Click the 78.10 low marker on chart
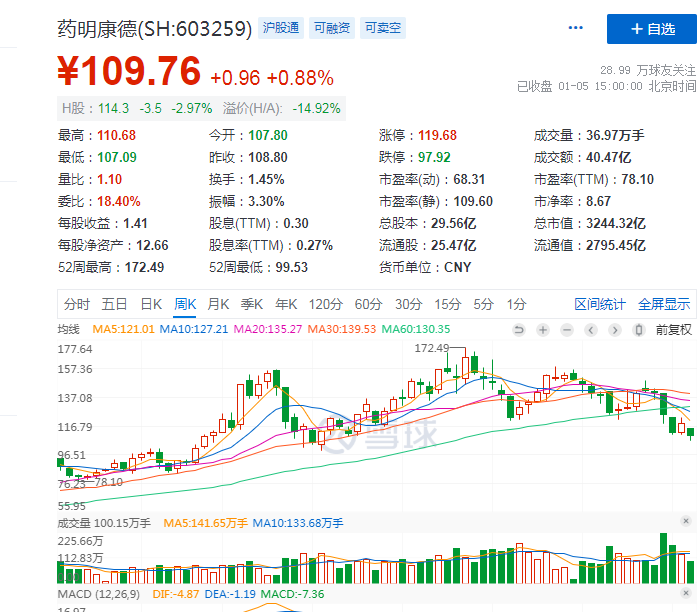This screenshot has height=612, width=699. 108,482
